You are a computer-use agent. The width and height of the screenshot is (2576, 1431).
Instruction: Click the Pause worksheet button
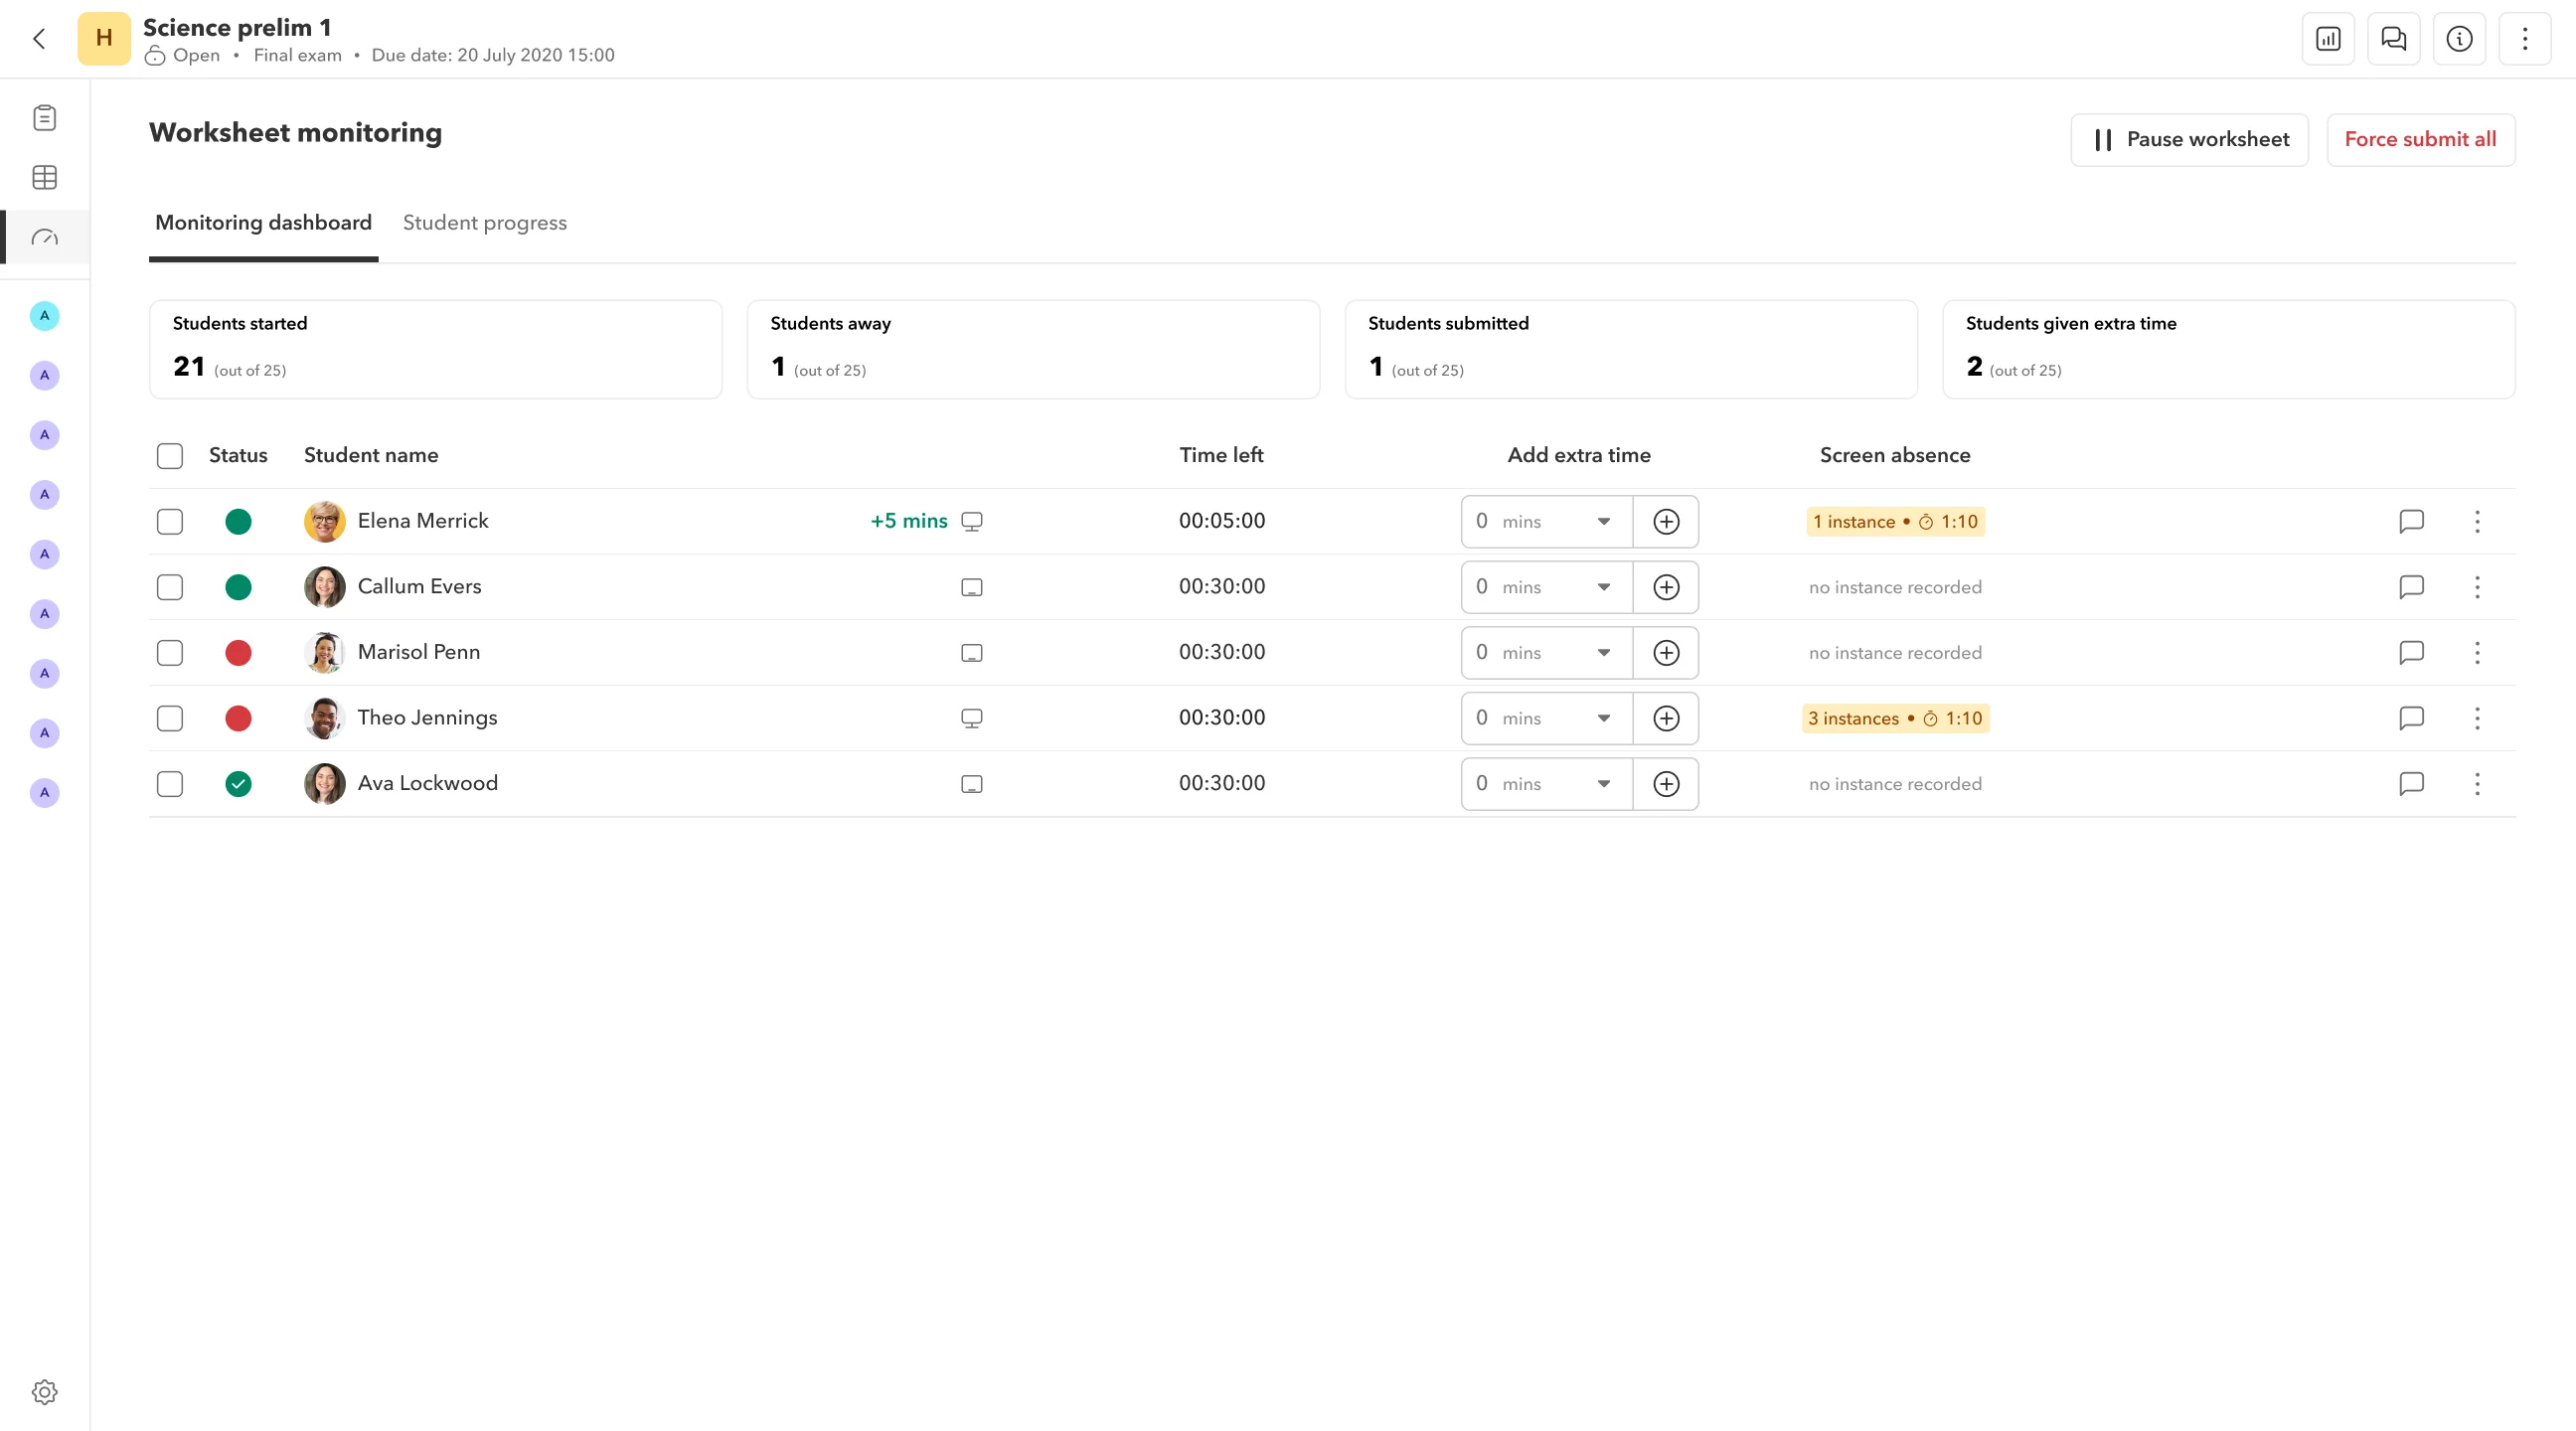coord(2189,140)
